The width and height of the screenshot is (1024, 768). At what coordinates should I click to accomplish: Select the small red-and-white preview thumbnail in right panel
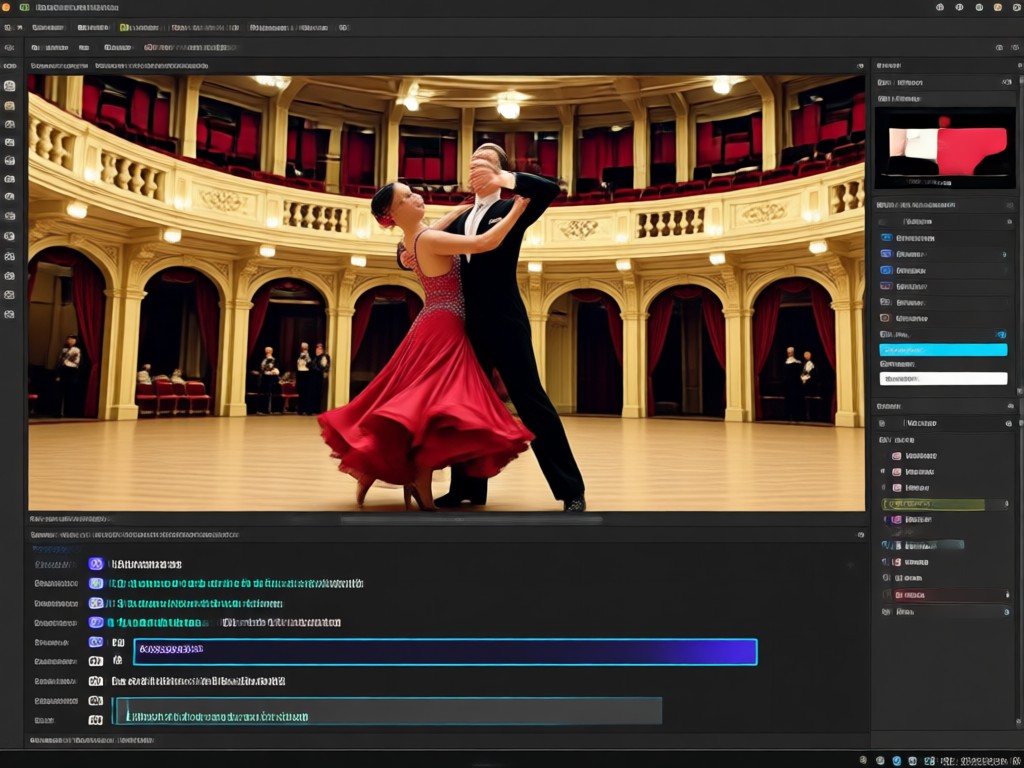coord(945,148)
